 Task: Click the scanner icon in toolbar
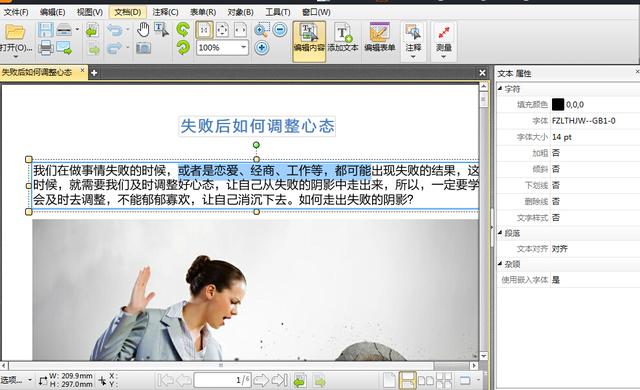64,30
